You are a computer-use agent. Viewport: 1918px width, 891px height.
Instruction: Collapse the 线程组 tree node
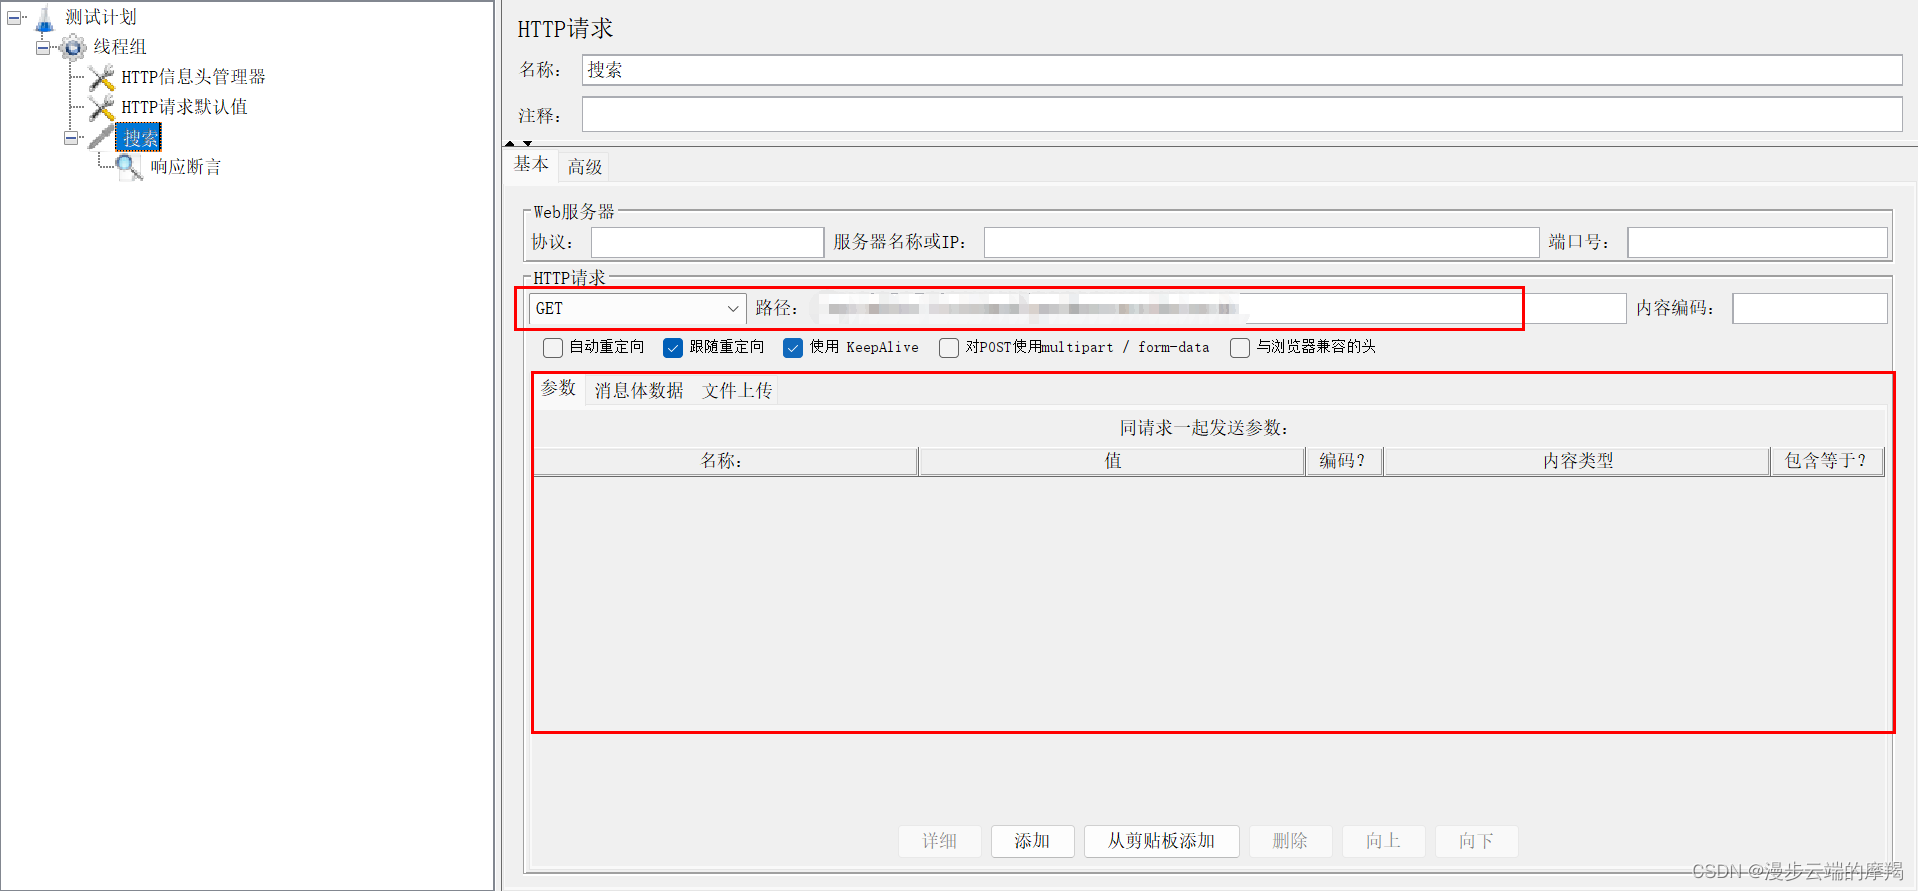[42, 47]
